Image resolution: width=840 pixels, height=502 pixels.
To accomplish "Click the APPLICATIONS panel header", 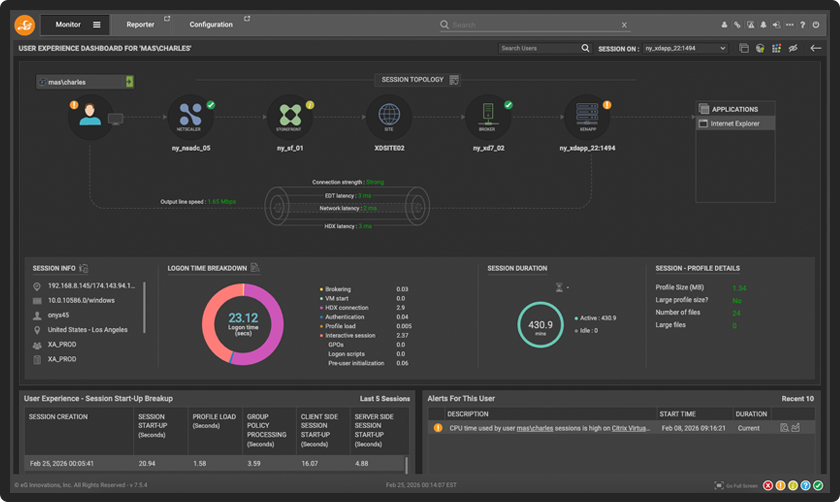I will click(x=735, y=109).
